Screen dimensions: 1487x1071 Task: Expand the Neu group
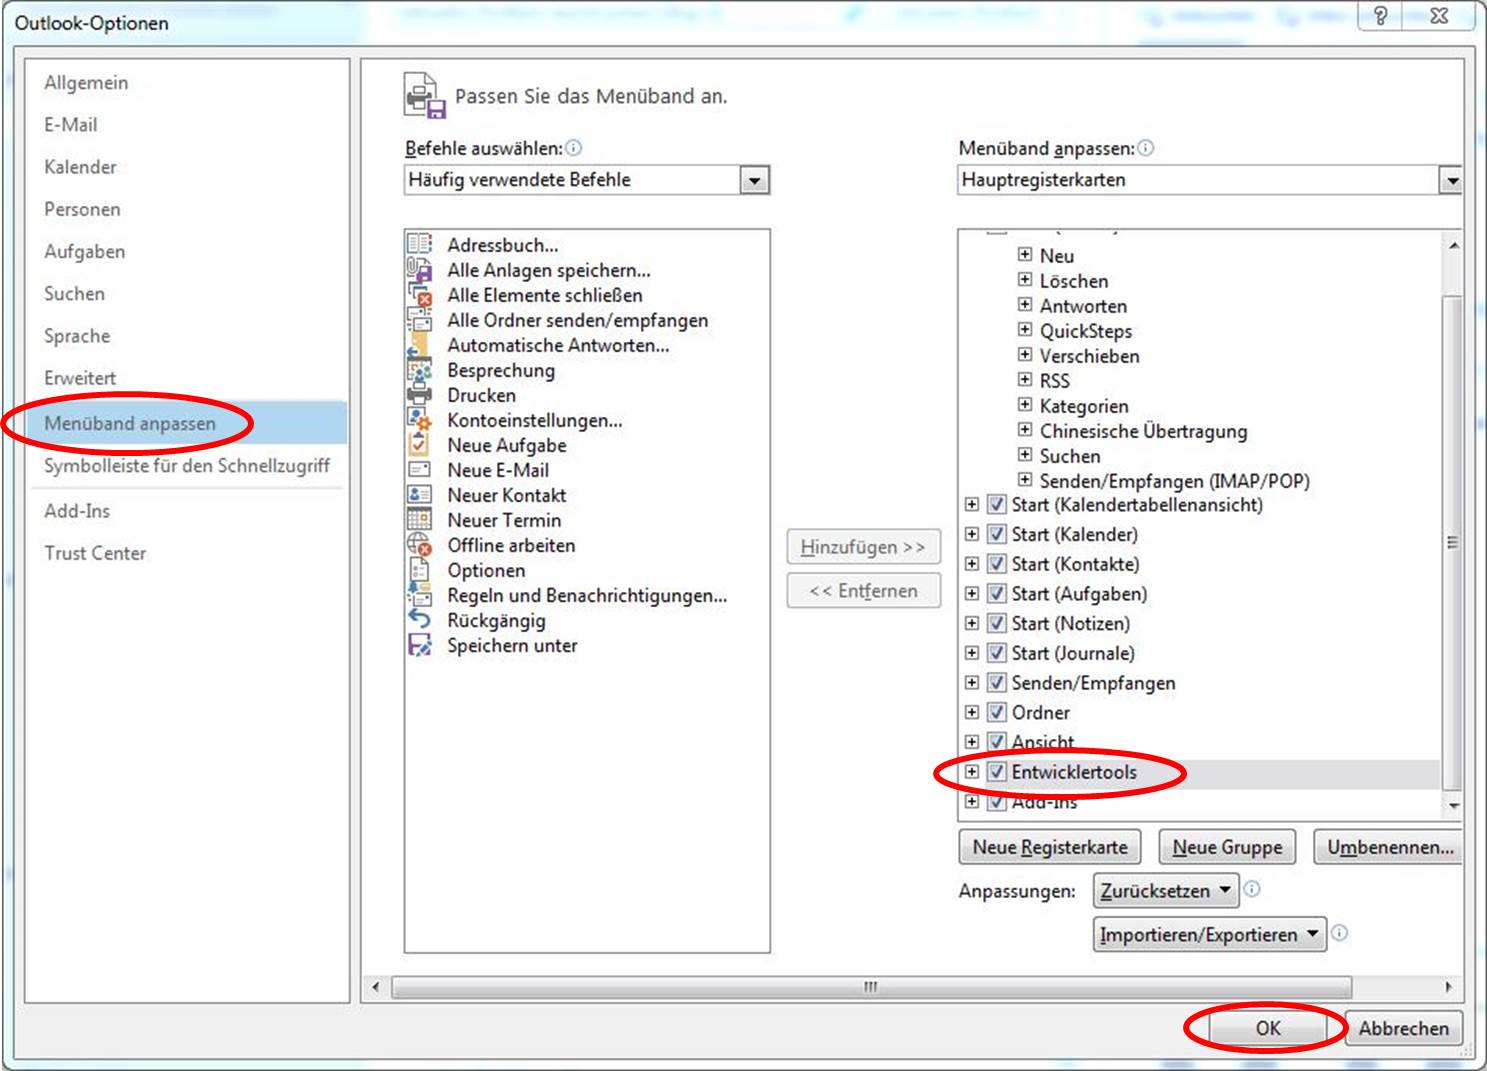click(x=1025, y=254)
